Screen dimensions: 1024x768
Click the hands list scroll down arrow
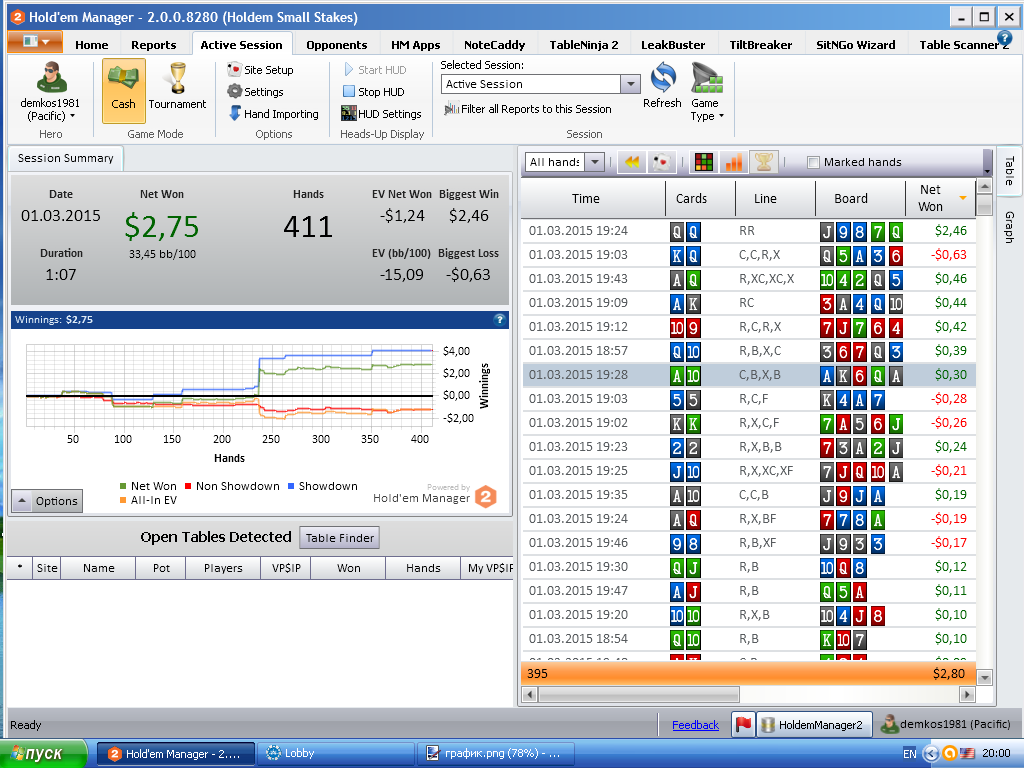point(984,677)
